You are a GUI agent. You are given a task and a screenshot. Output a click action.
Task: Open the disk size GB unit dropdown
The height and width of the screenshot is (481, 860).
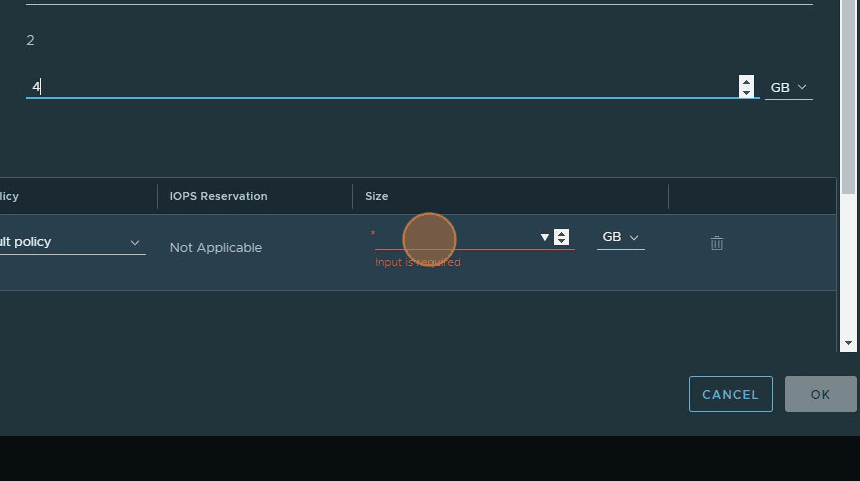tap(620, 237)
